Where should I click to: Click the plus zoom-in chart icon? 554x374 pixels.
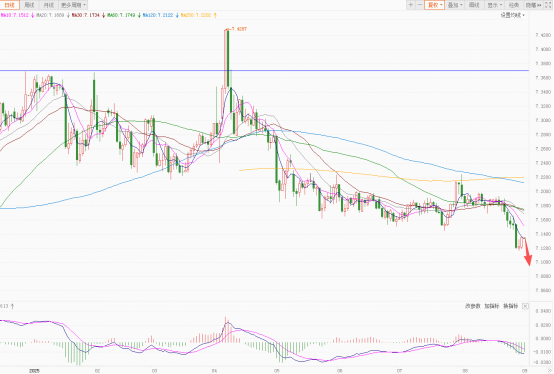(x=411, y=5)
